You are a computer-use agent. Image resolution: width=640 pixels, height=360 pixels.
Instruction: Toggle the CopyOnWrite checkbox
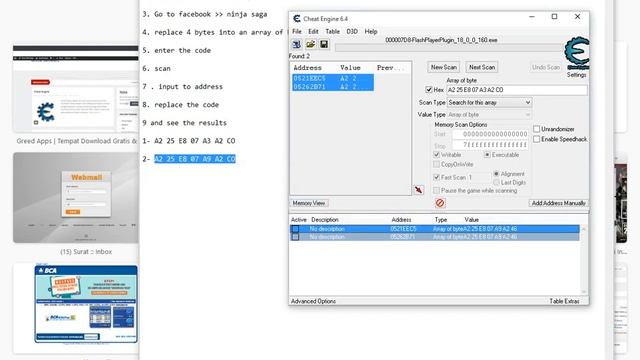coord(436,164)
